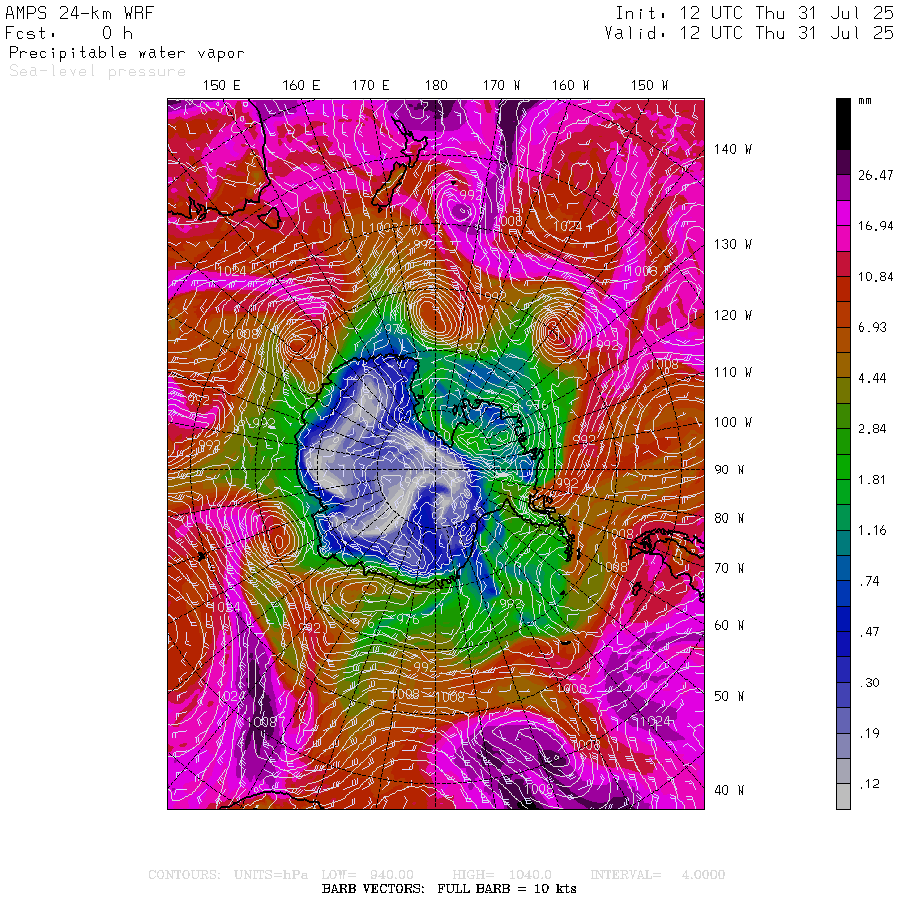This screenshot has width=900, height=900.
Task: Click the lightest gray bottom color bar segment
Action: click(843, 797)
